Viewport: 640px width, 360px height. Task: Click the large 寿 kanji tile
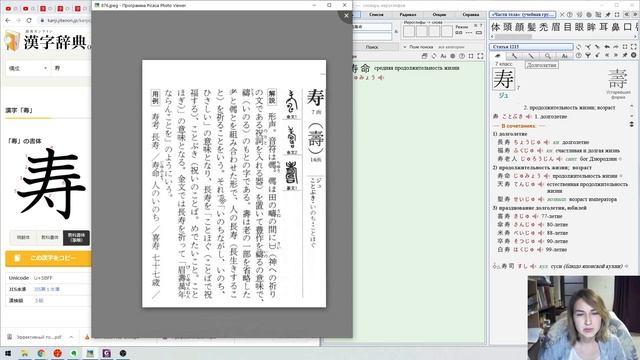[503, 79]
